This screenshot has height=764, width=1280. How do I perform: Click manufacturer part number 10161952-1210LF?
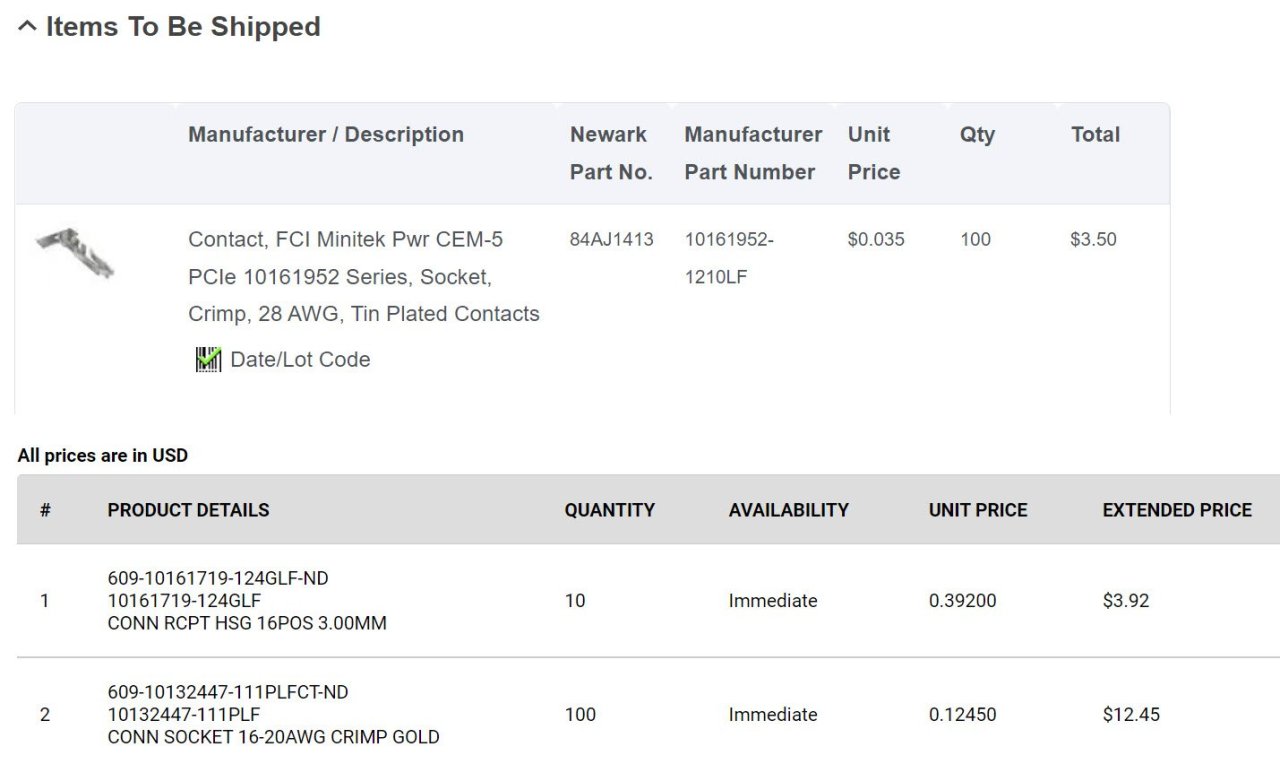pyautogui.click(x=729, y=258)
